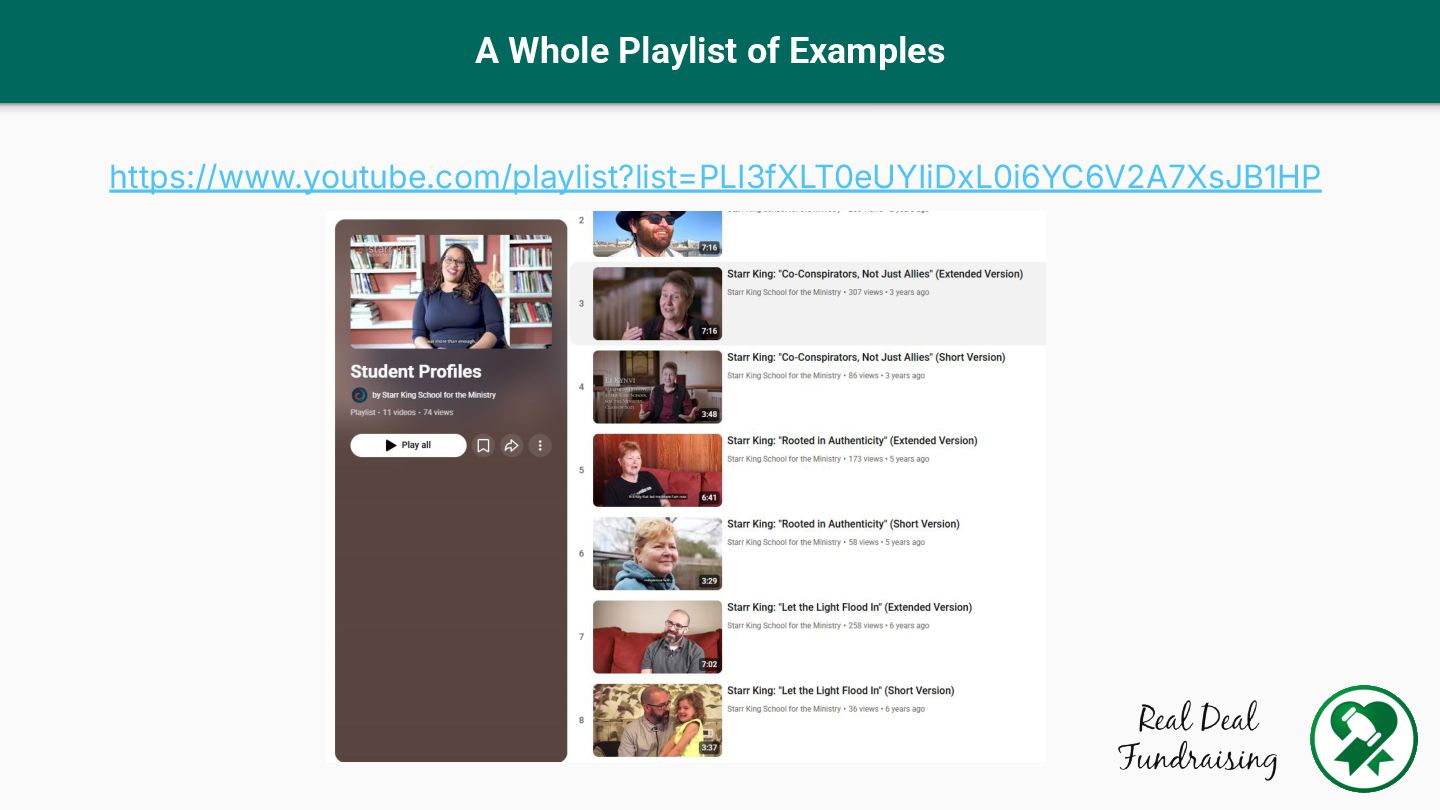Click the 'Playlist • 11 videos • 74 views' text
Screen dimensions: 1440x810
[x=401, y=412]
